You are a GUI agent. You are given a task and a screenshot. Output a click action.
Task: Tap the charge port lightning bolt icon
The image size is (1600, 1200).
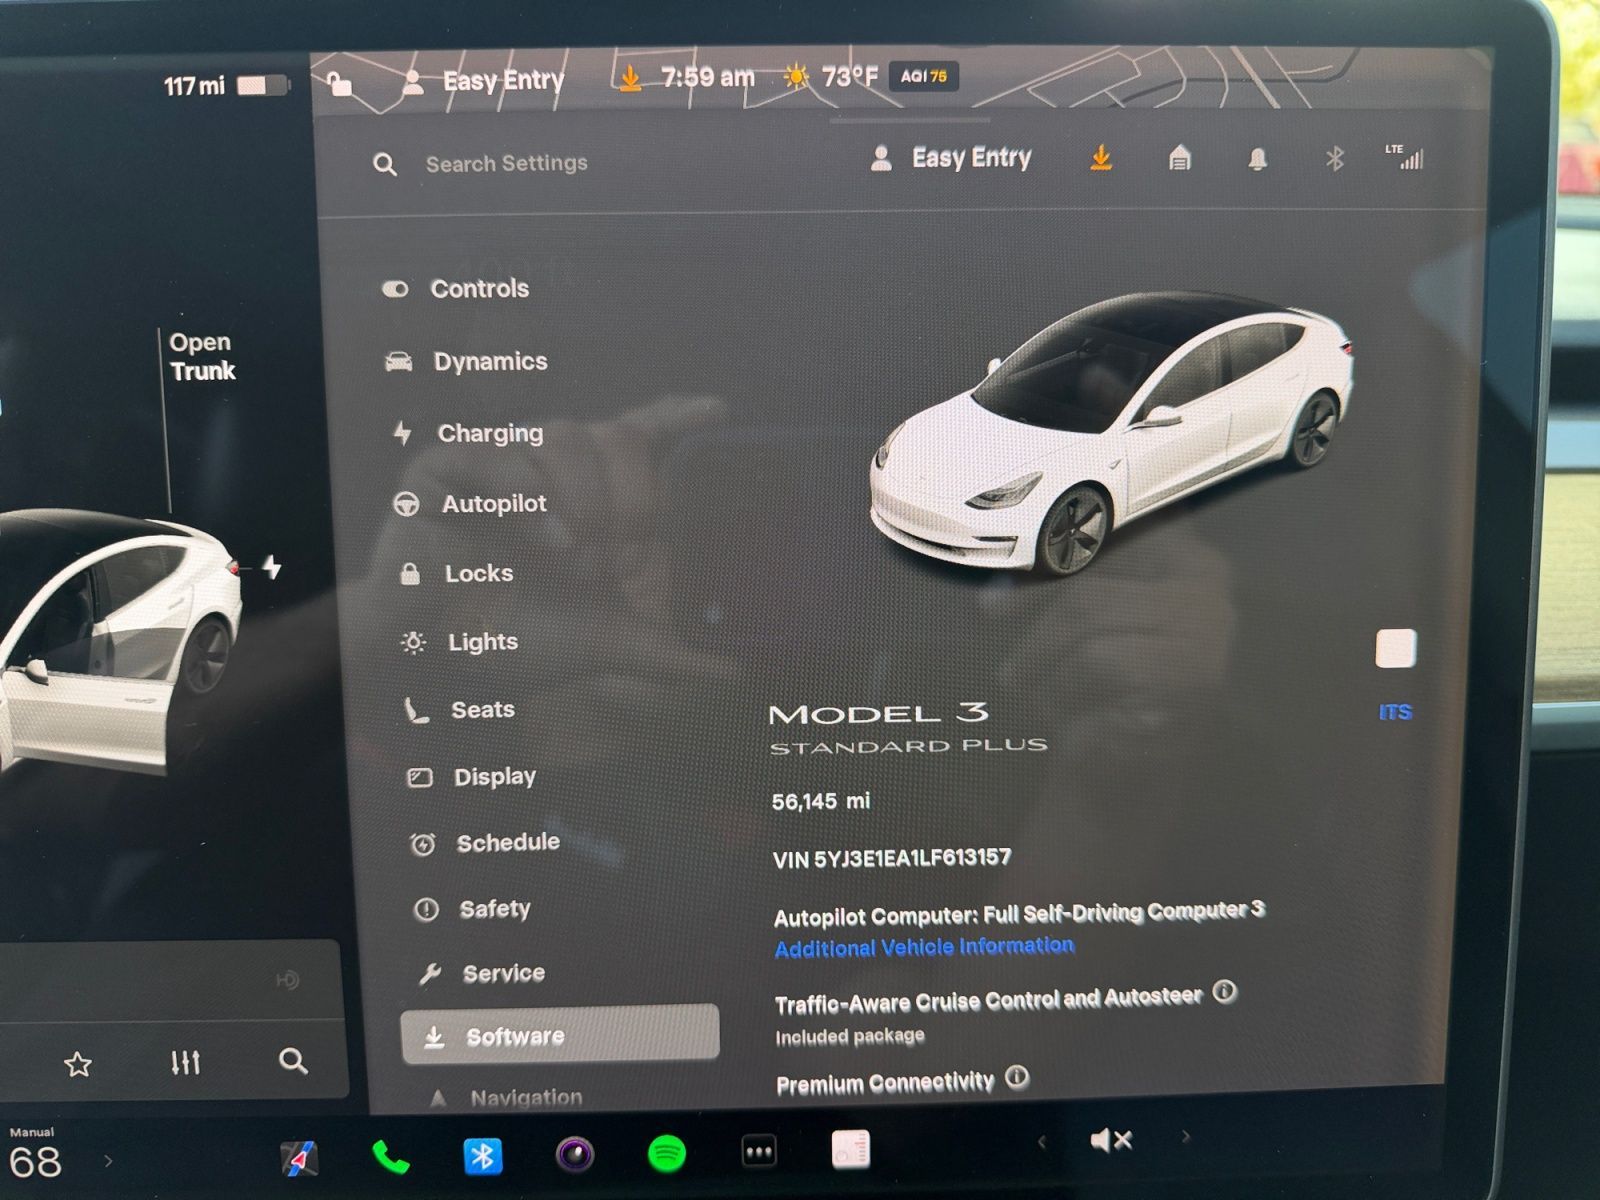coord(271,567)
